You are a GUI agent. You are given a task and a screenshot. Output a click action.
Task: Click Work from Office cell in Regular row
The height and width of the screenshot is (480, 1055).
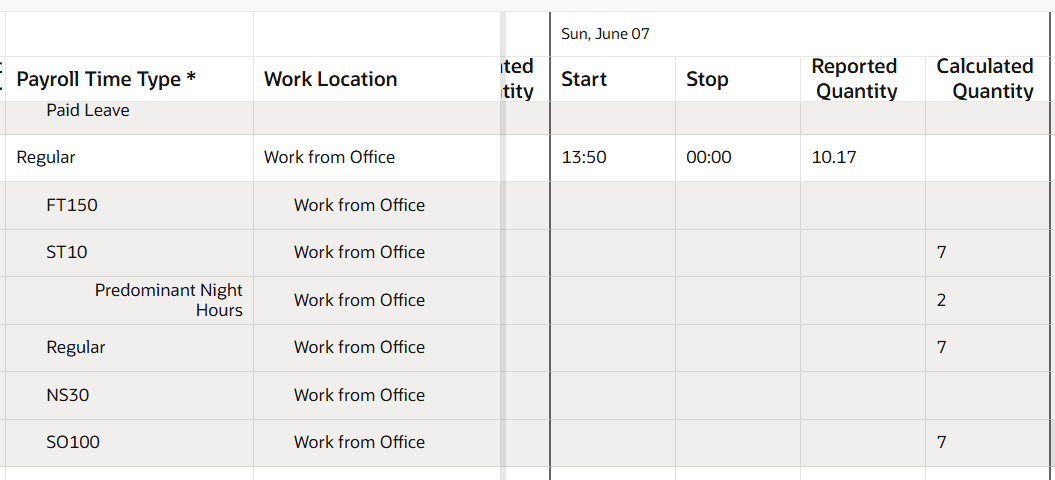(x=329, y=158)
